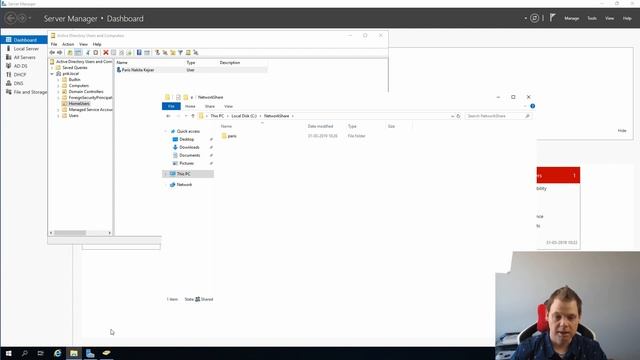Click the Filter funnel icon in Active Directory toolbar
This screenshot has width=640, height=360.
click(180, 52)
